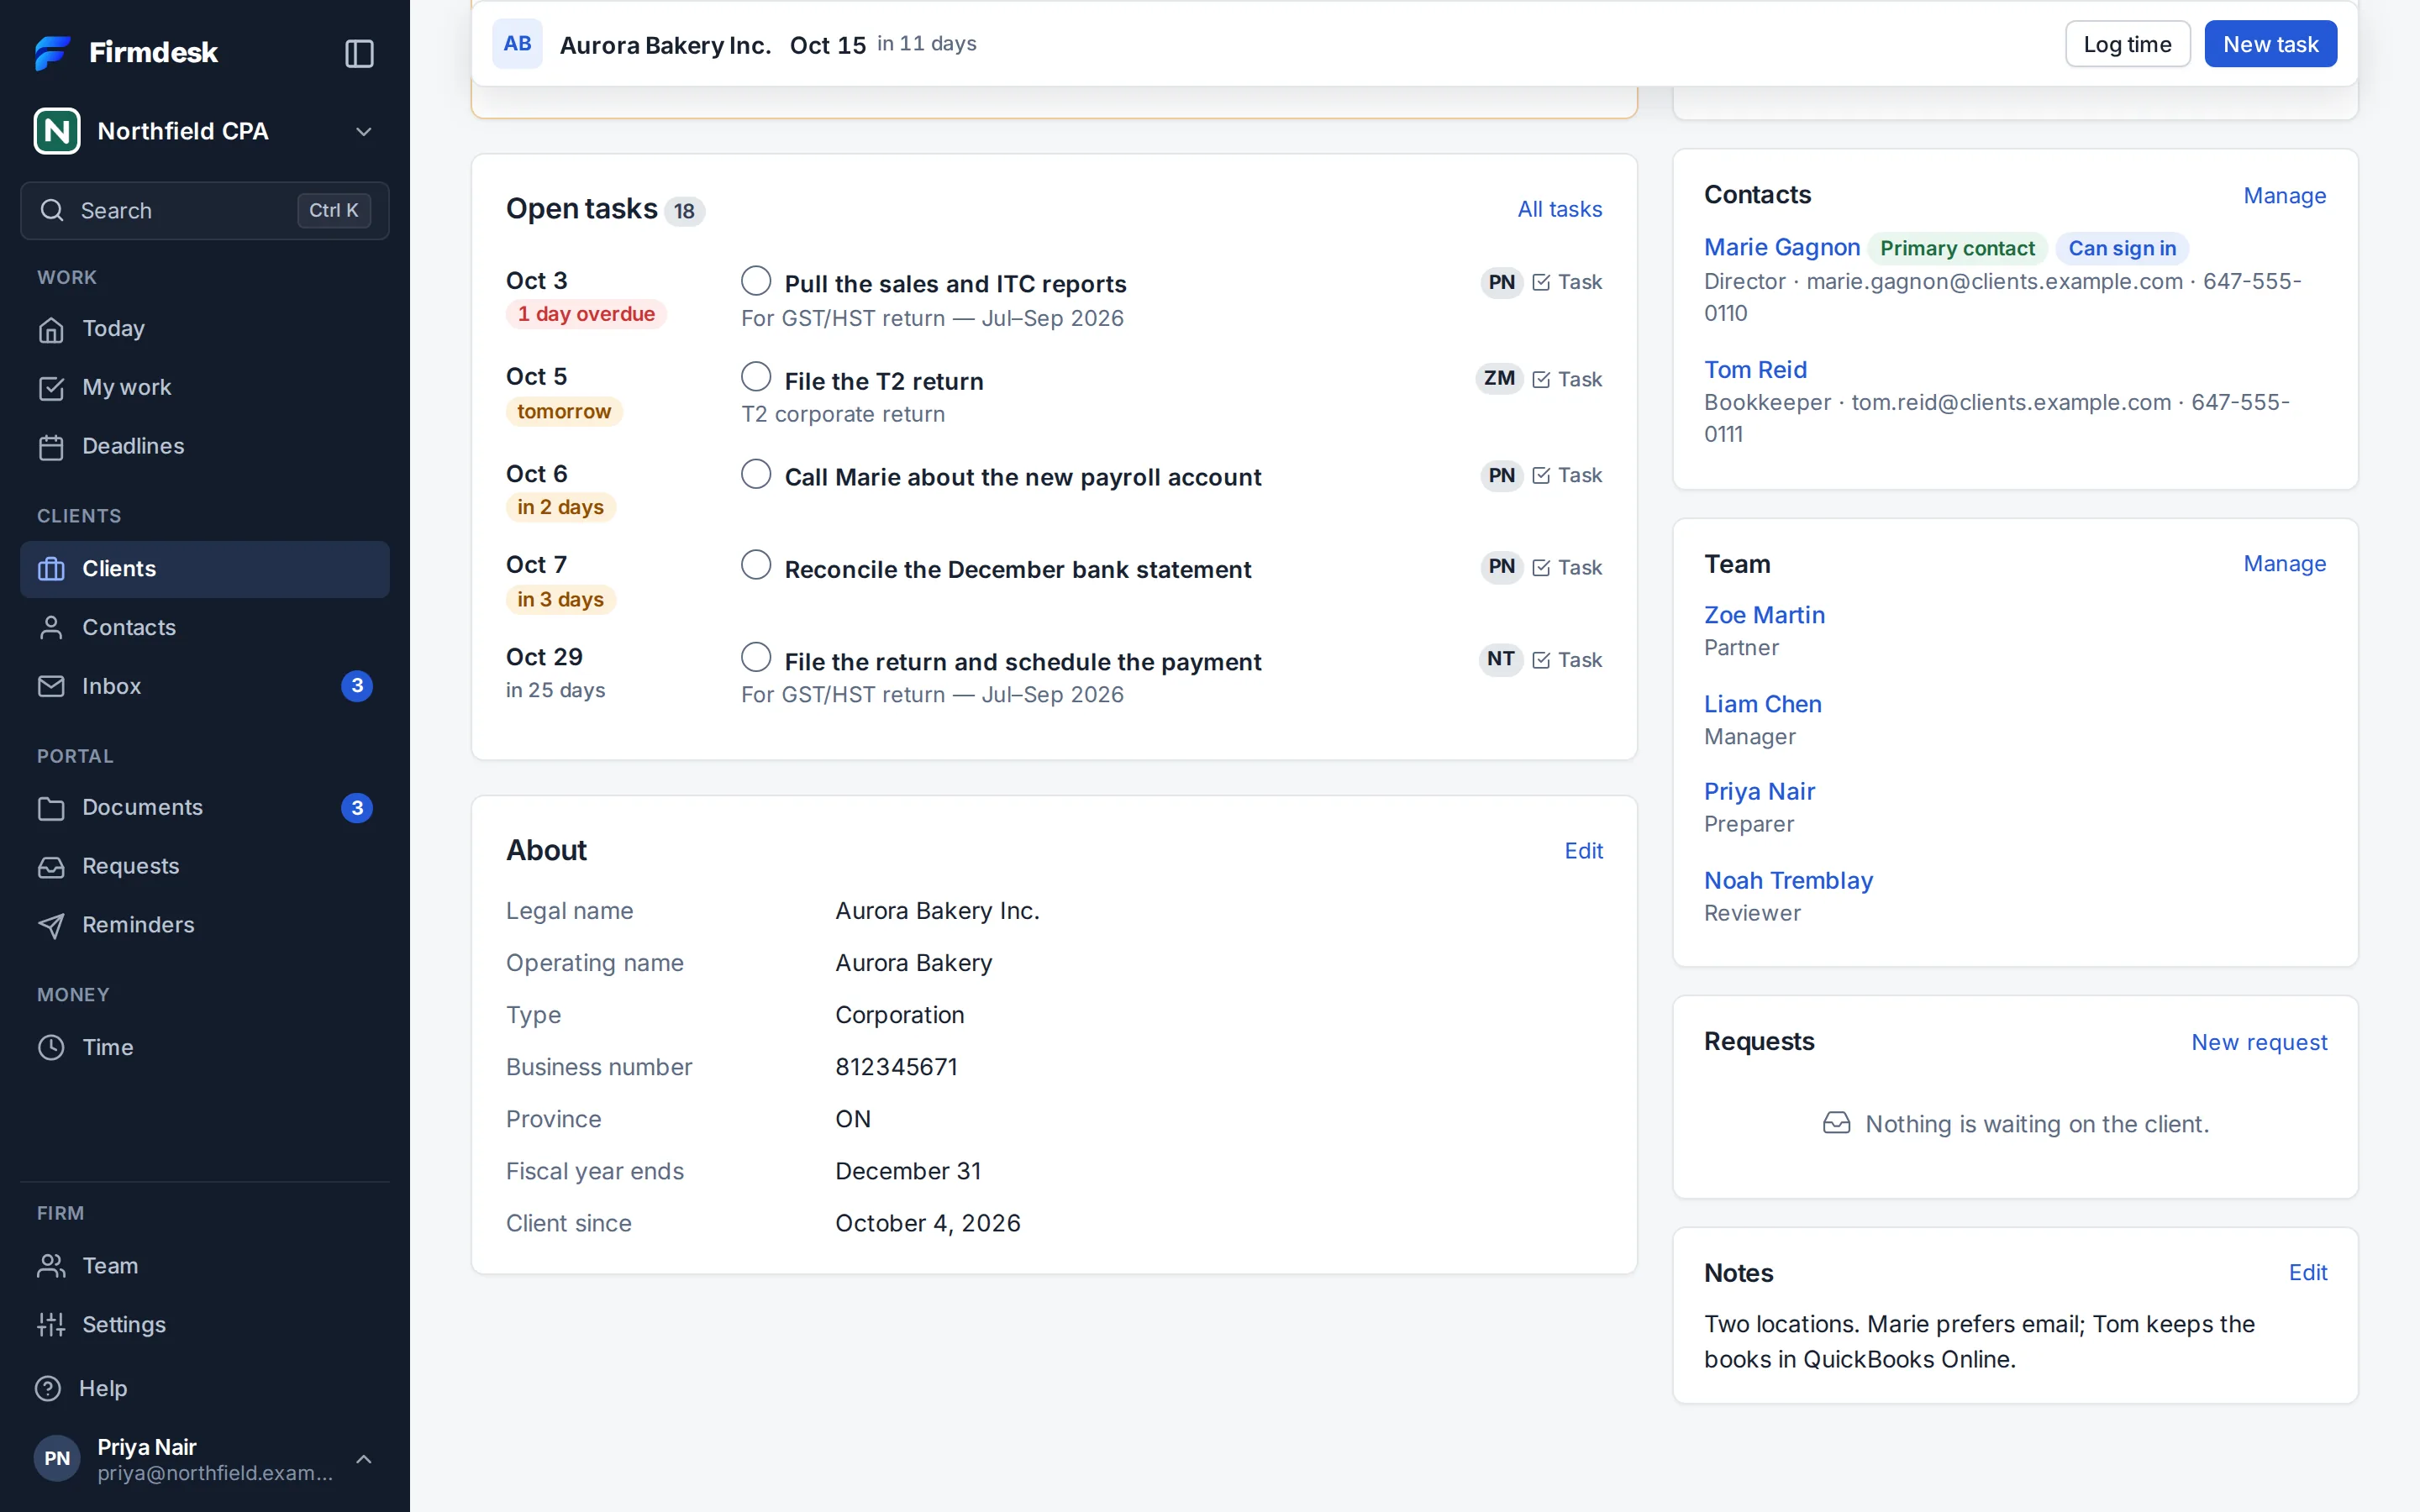The height and width of the screenshot is (1512, 2420).
Task: Click the NT assignee badge on Oct 29 task
Action: coord(1500,660)
